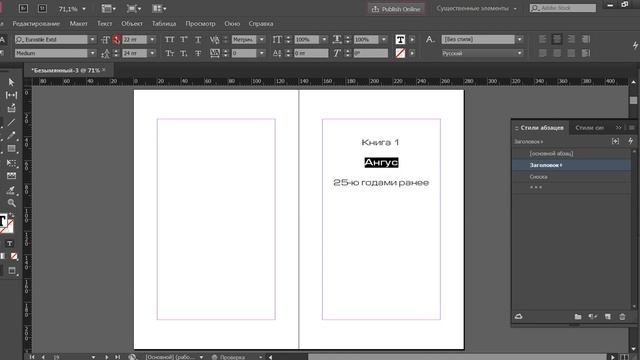Viewport: 640px width, 360px height.
Task: Open Макет menu
Action: click(x=78, y=24)
